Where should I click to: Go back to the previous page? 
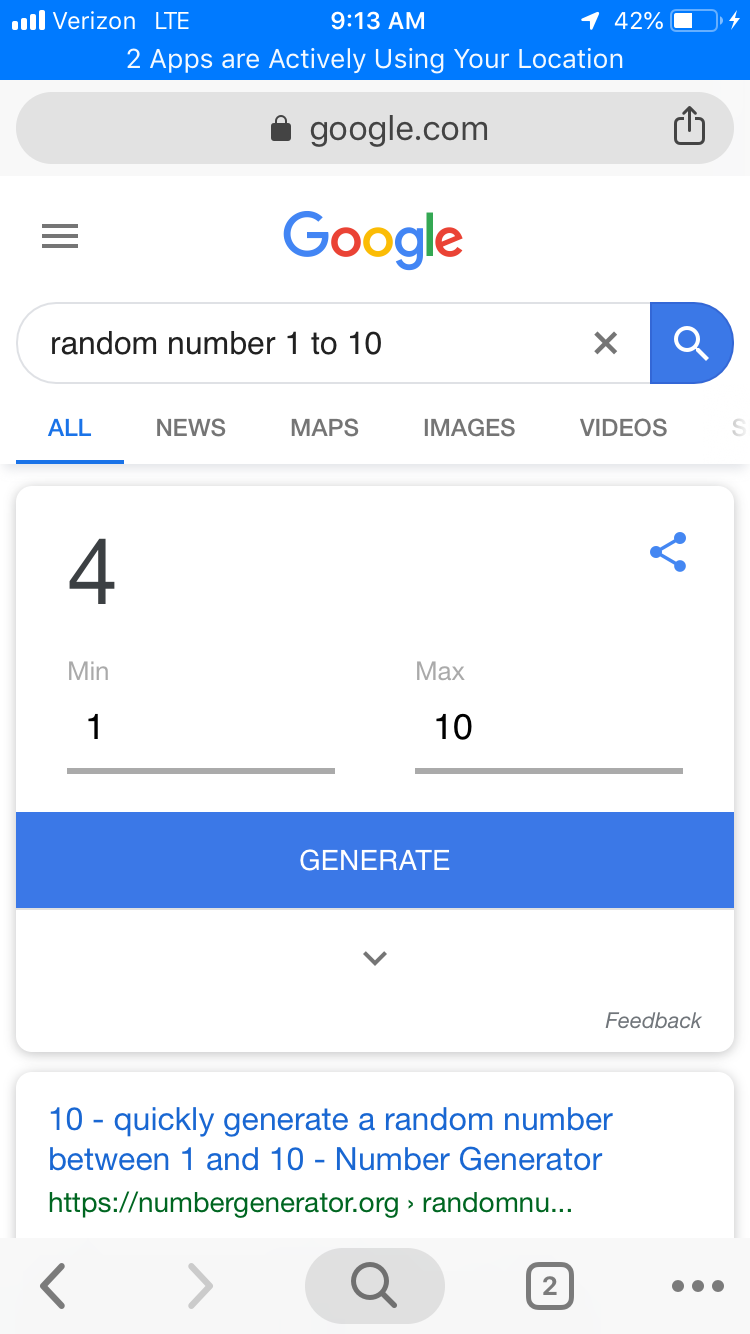53,1286
